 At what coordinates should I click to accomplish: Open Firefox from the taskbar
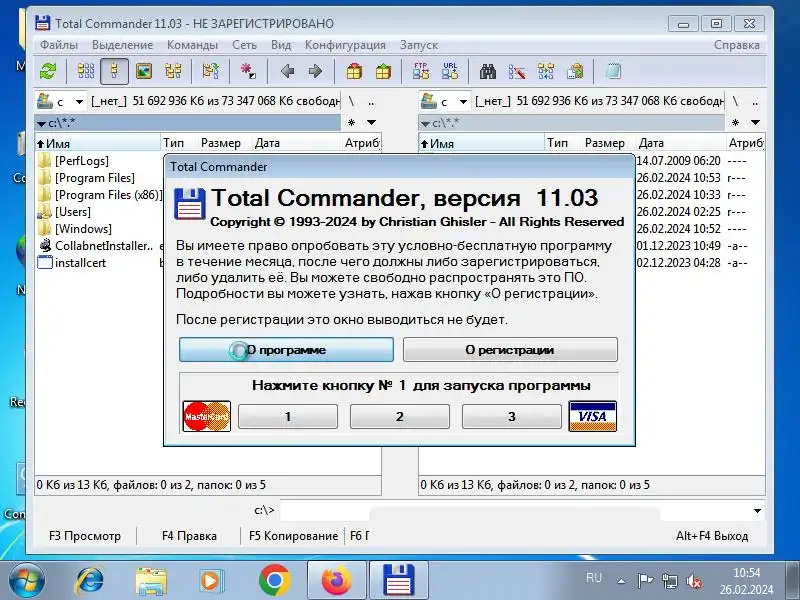(337, 580)
